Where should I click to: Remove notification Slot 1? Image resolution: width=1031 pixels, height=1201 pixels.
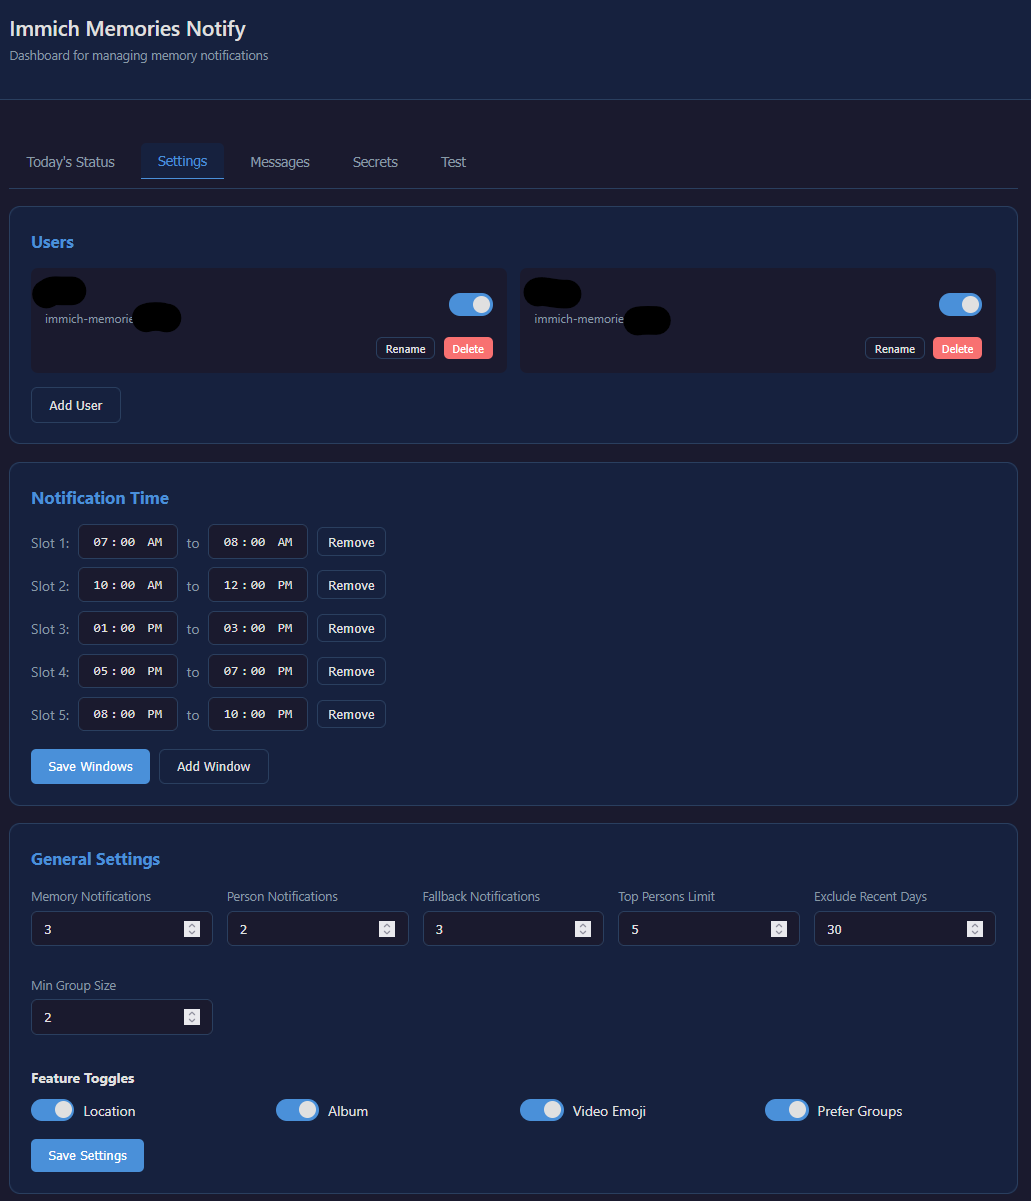pos(351,542)
